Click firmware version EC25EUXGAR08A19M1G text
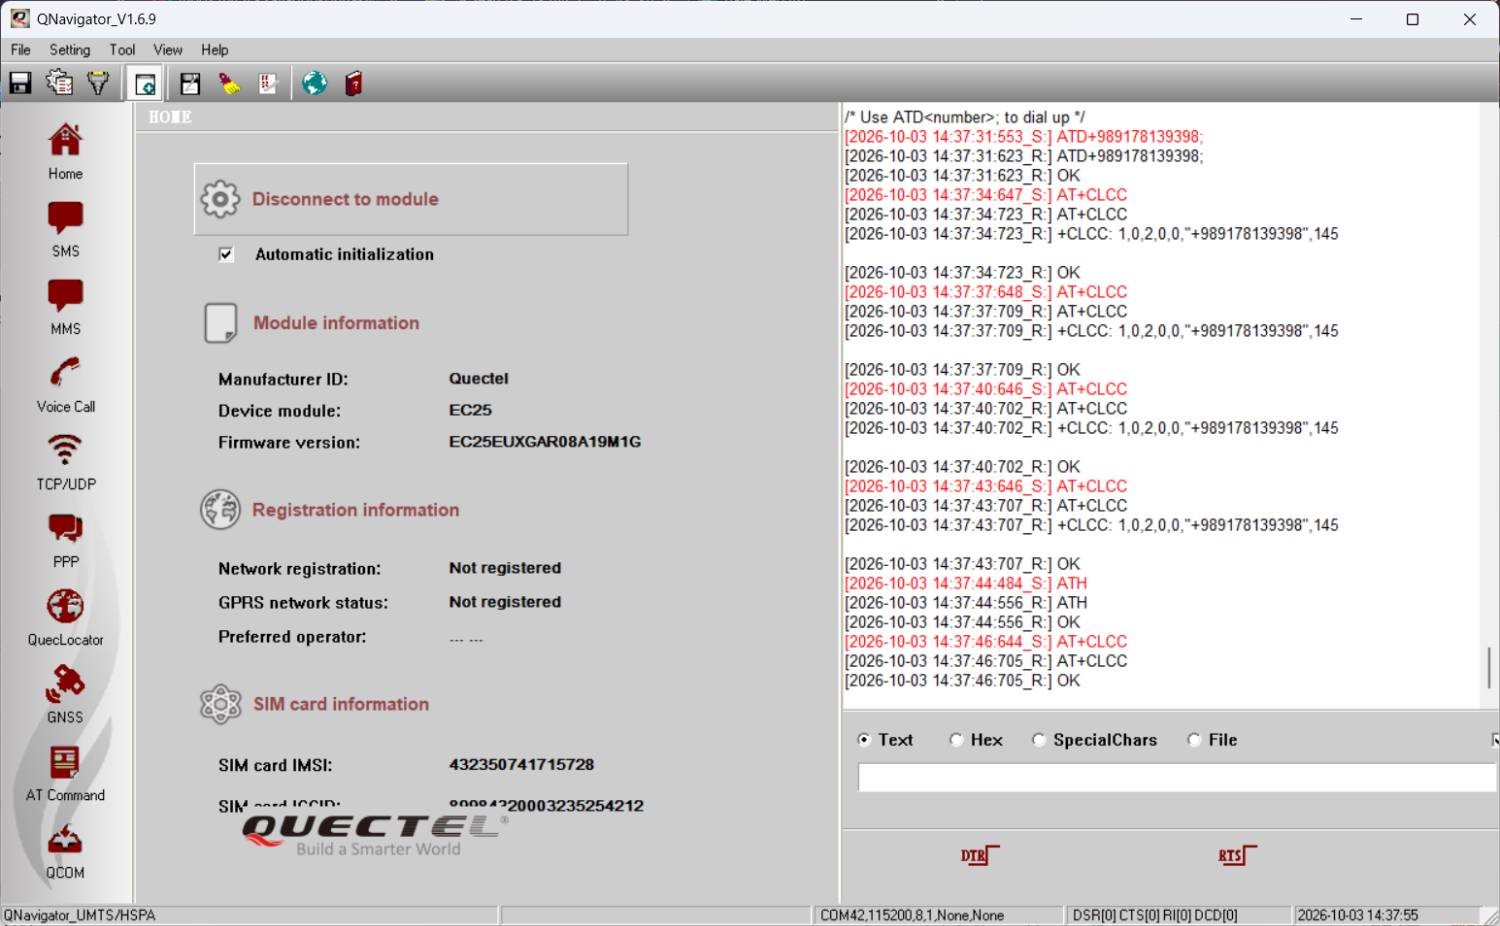Viewport: 1500px width, 926px height. tap(545, 441)
